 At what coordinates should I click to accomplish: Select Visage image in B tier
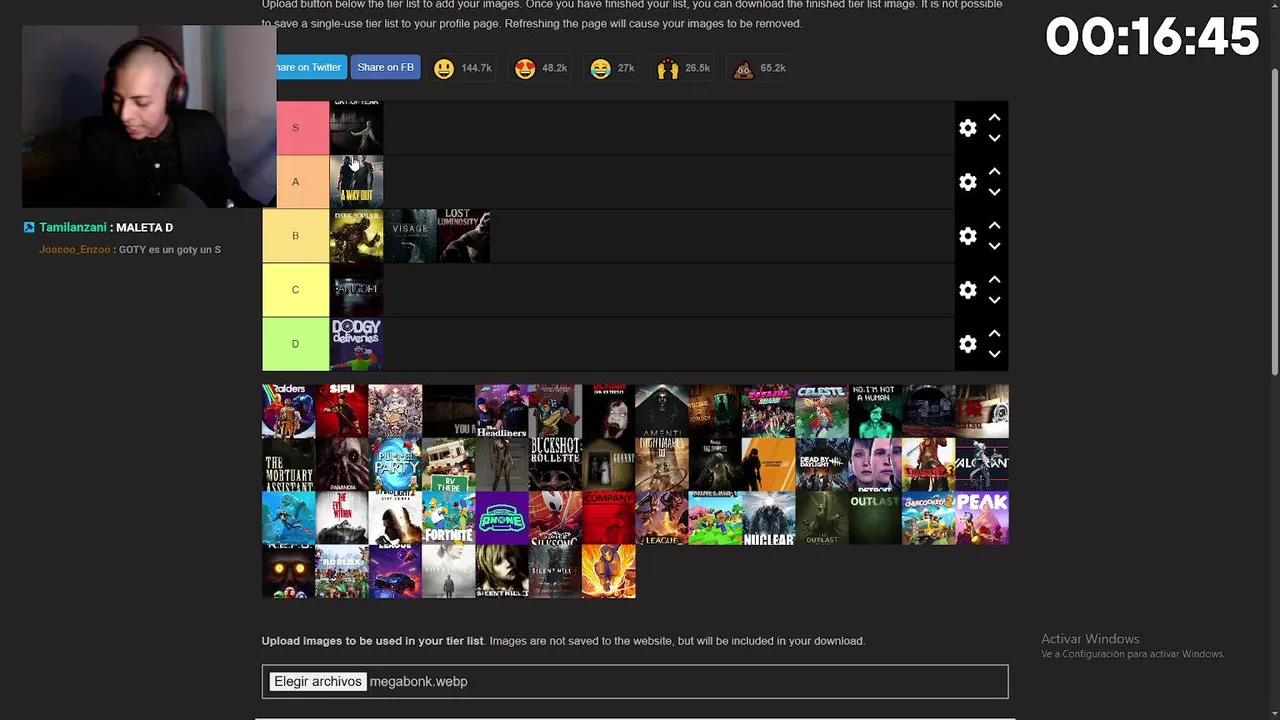410,236
